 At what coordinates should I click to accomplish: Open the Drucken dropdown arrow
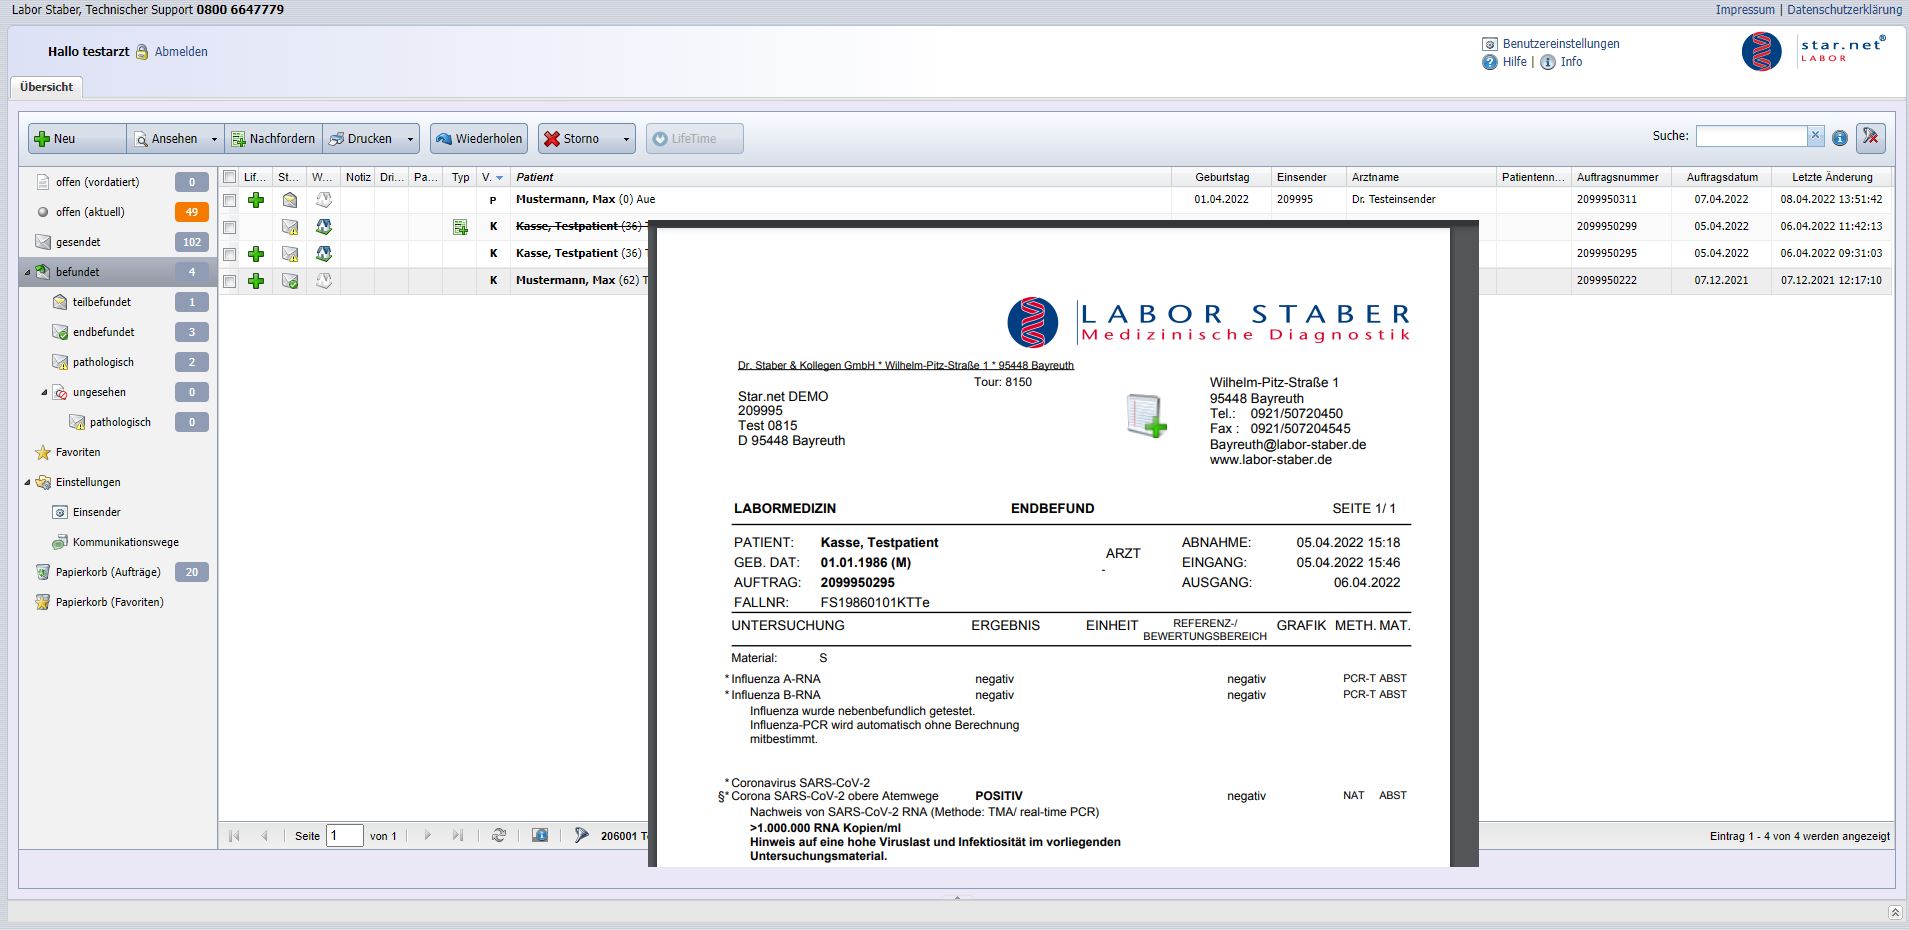410,139
